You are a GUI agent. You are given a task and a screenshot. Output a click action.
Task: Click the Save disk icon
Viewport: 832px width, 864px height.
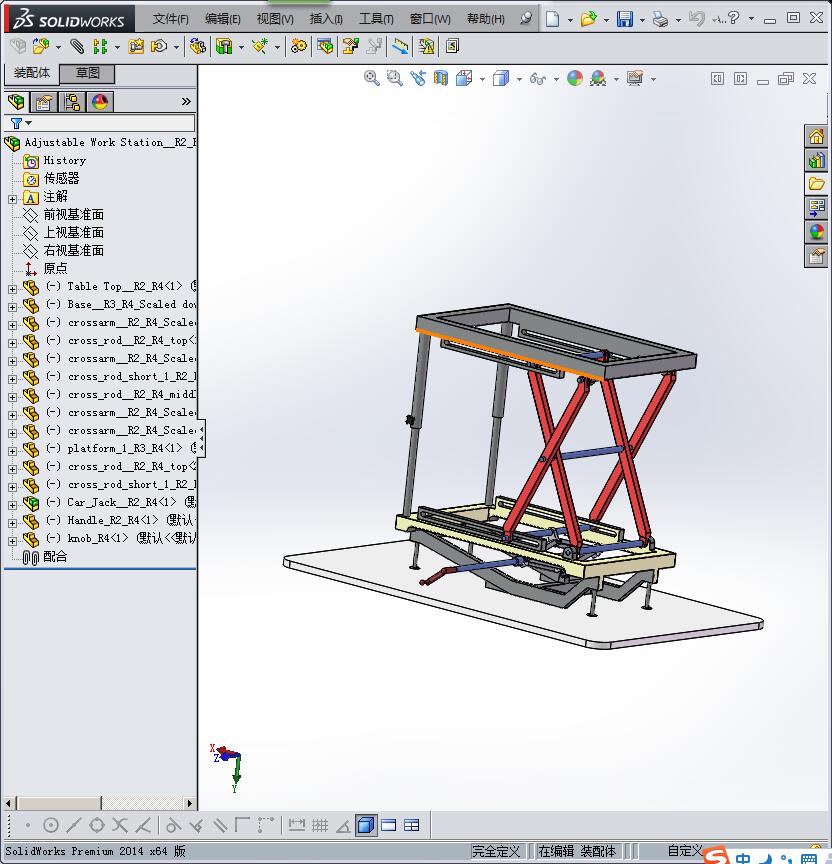pyautogui.click(x=625, y=19)
